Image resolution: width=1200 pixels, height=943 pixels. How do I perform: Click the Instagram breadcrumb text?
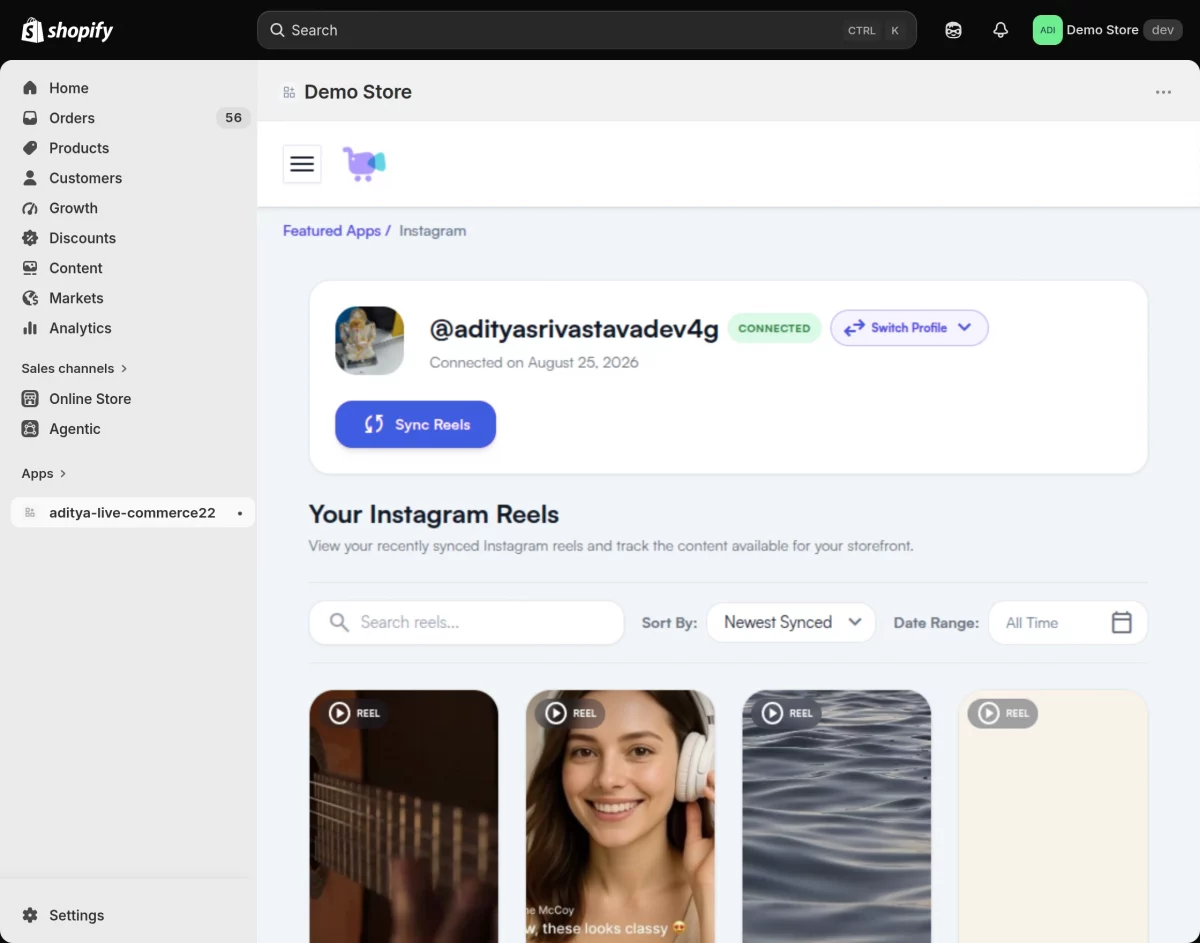(x=432, y=231)
